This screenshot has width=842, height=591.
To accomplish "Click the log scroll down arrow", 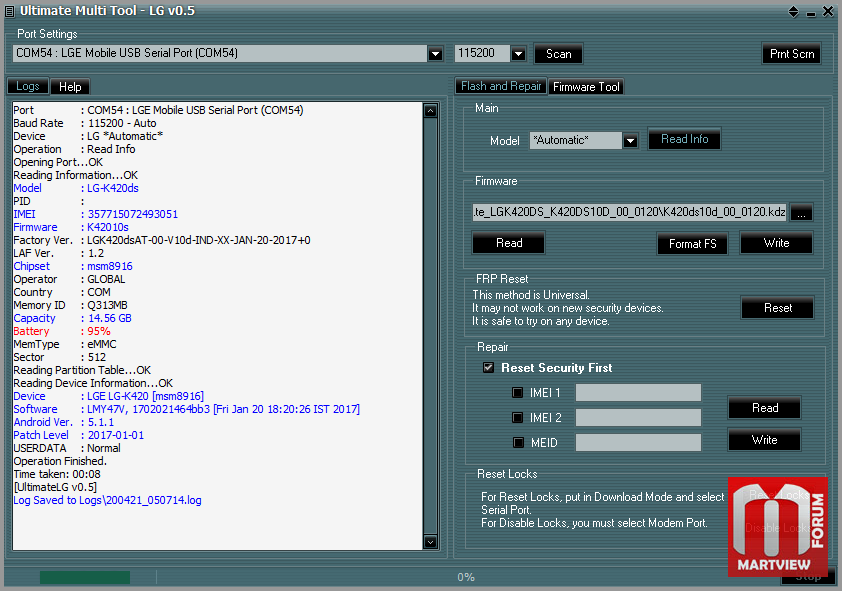I will pos(430,542).
